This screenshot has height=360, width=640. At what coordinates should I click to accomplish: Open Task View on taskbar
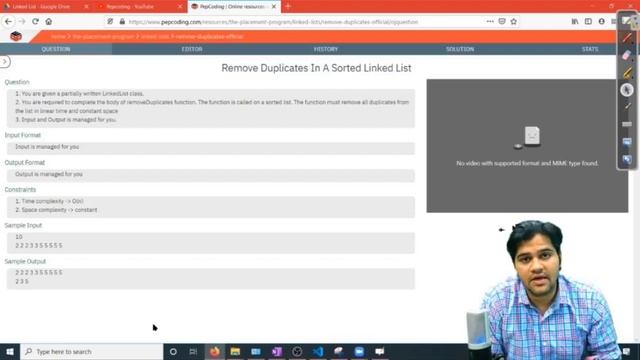coord(193,351)
